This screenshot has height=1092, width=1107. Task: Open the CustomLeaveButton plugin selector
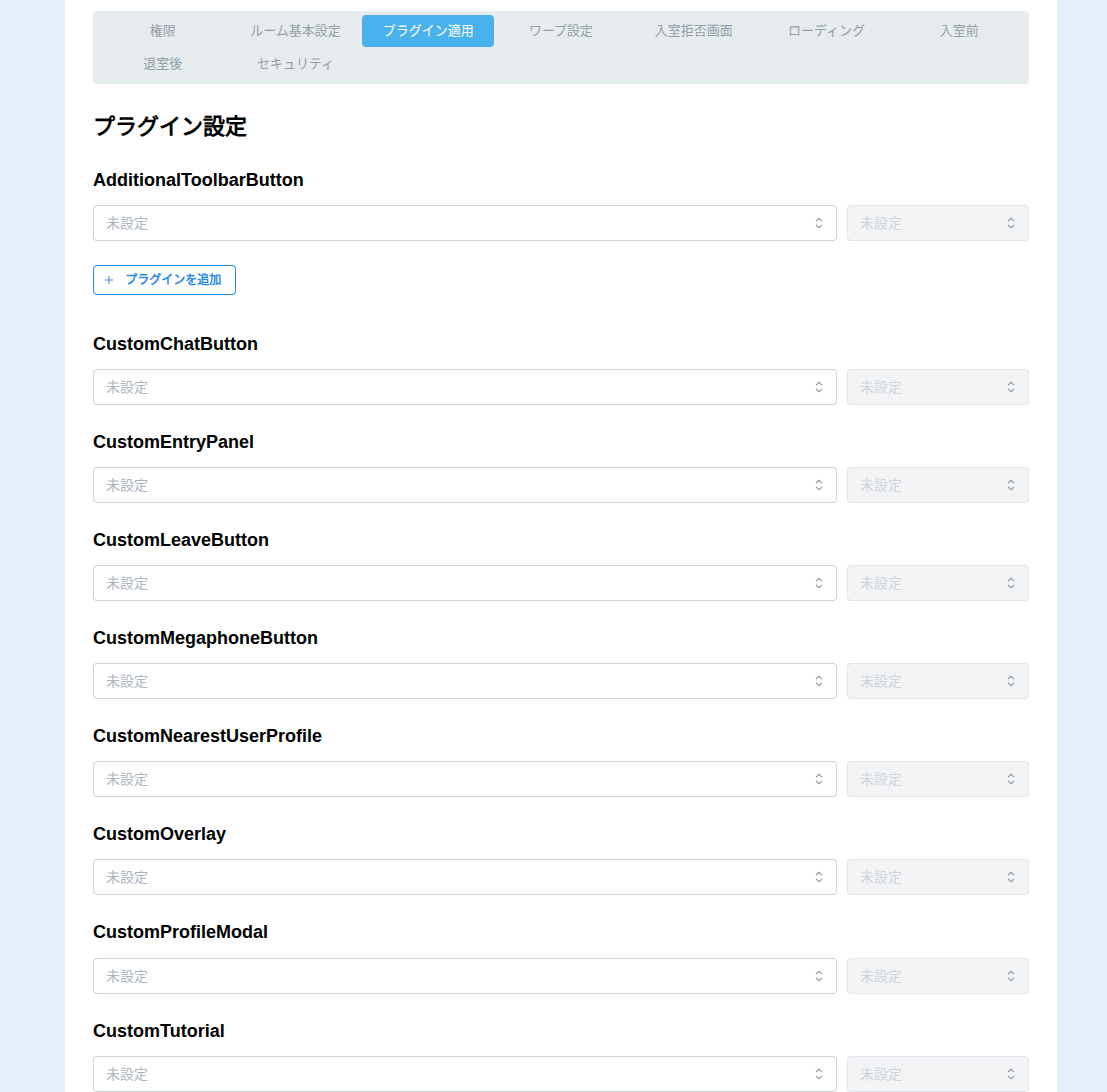pyautogui.click(x=464, y=583)
